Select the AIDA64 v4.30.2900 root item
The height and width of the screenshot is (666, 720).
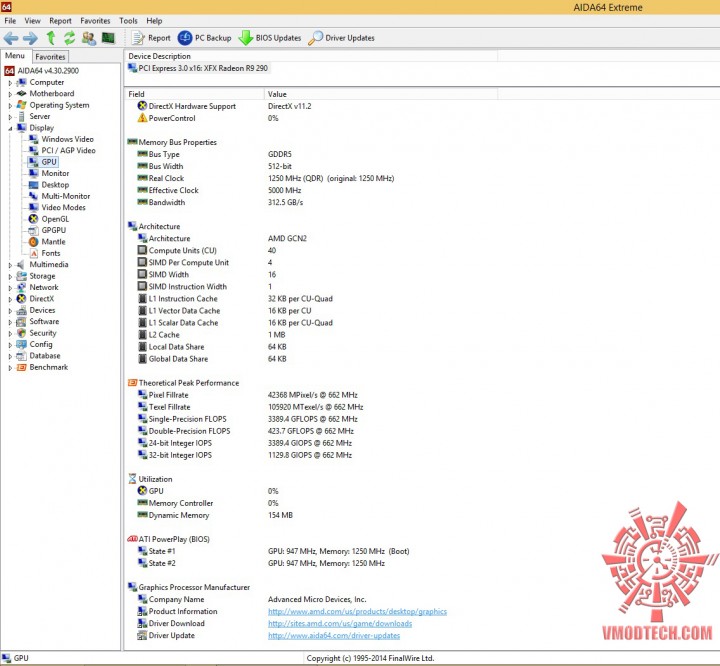point(42,71)
